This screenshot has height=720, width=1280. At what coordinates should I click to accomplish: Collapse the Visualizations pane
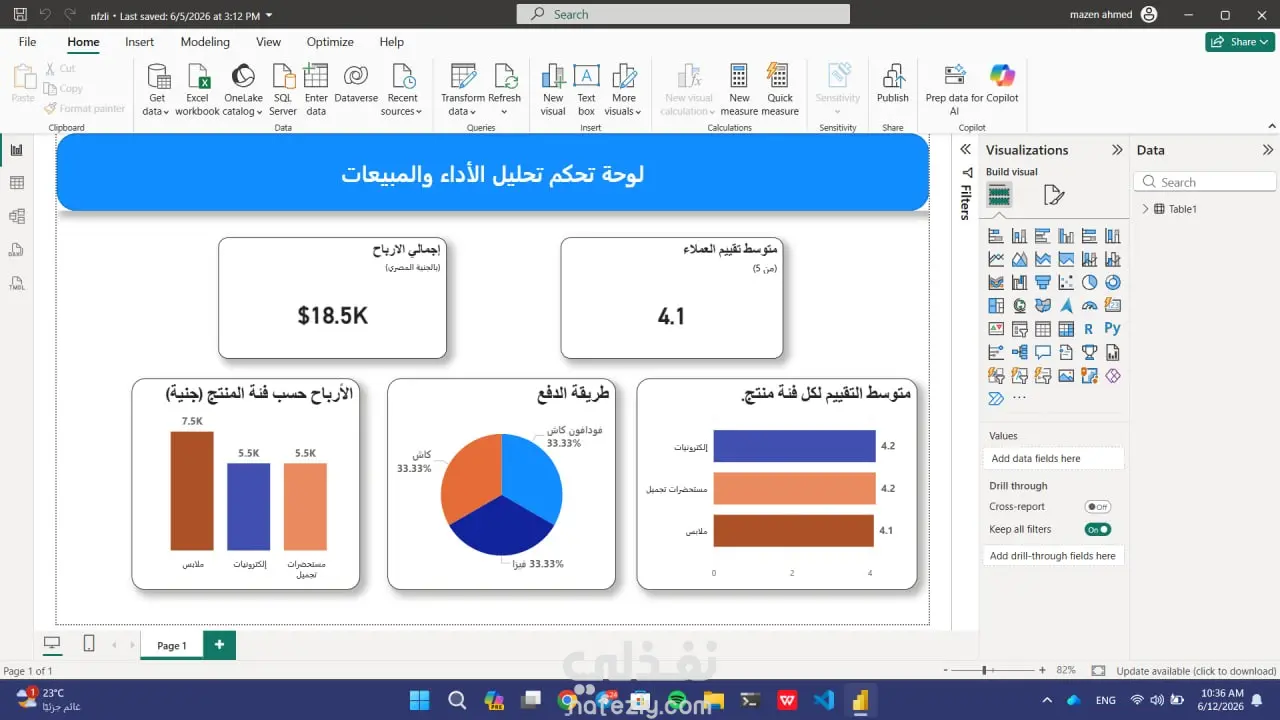click(x=1117, y=150)
